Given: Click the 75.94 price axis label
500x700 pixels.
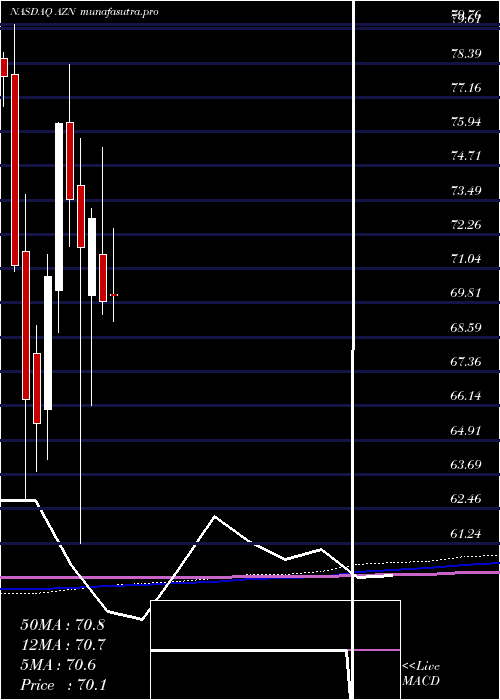Looking at the screenshot, I should coord(466,121).
